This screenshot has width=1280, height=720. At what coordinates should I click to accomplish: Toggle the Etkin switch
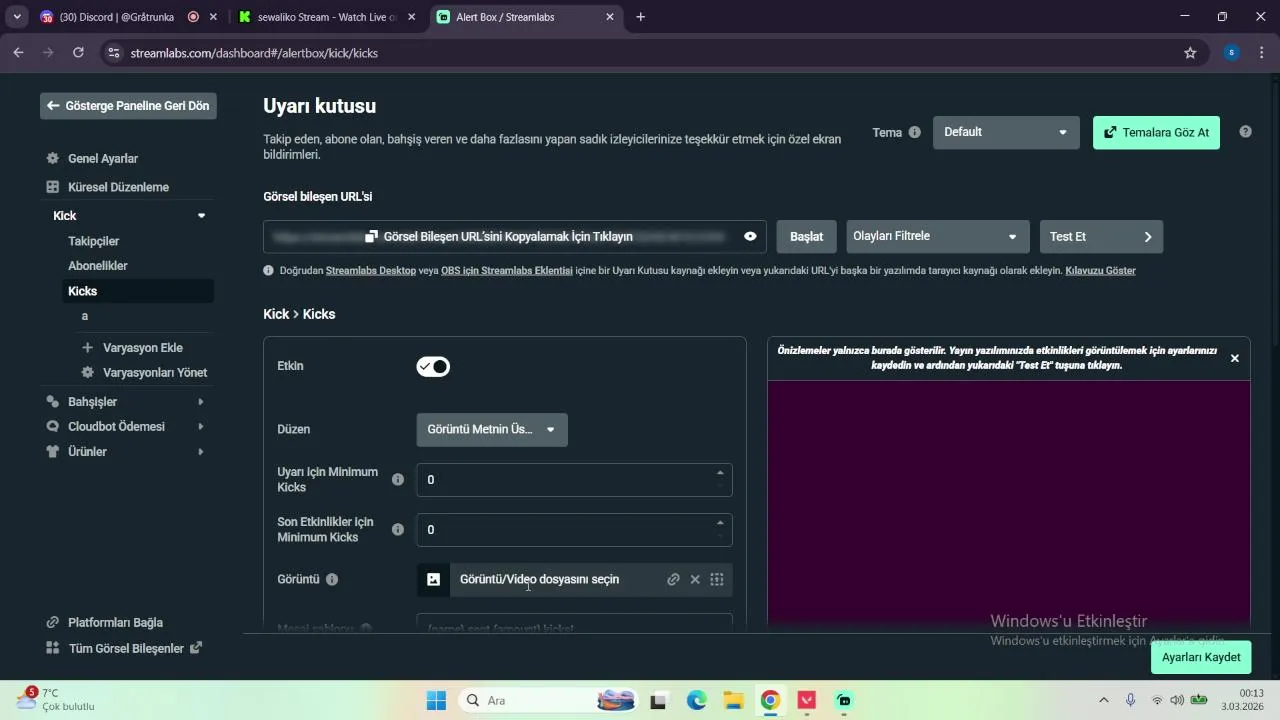433,367
